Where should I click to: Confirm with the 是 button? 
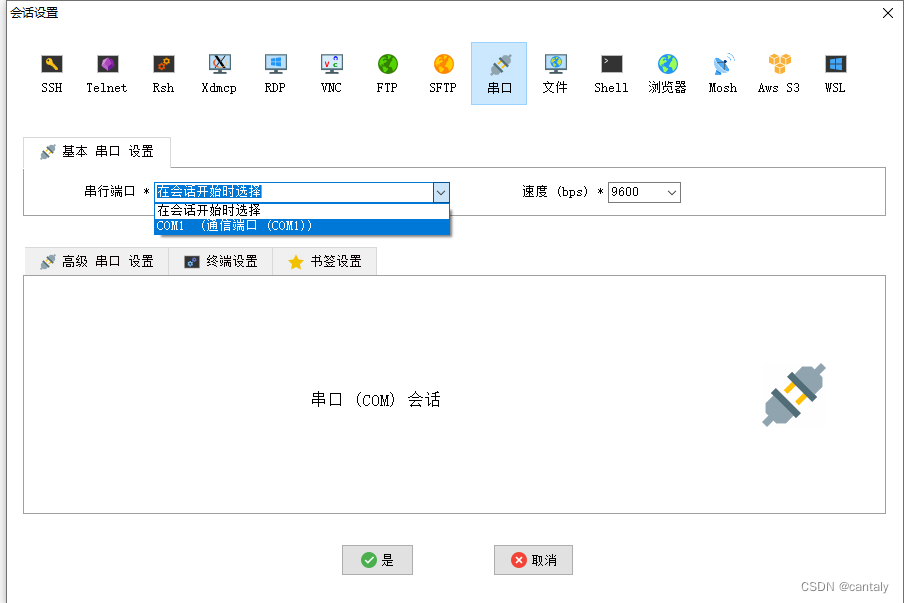pos(377,560)
